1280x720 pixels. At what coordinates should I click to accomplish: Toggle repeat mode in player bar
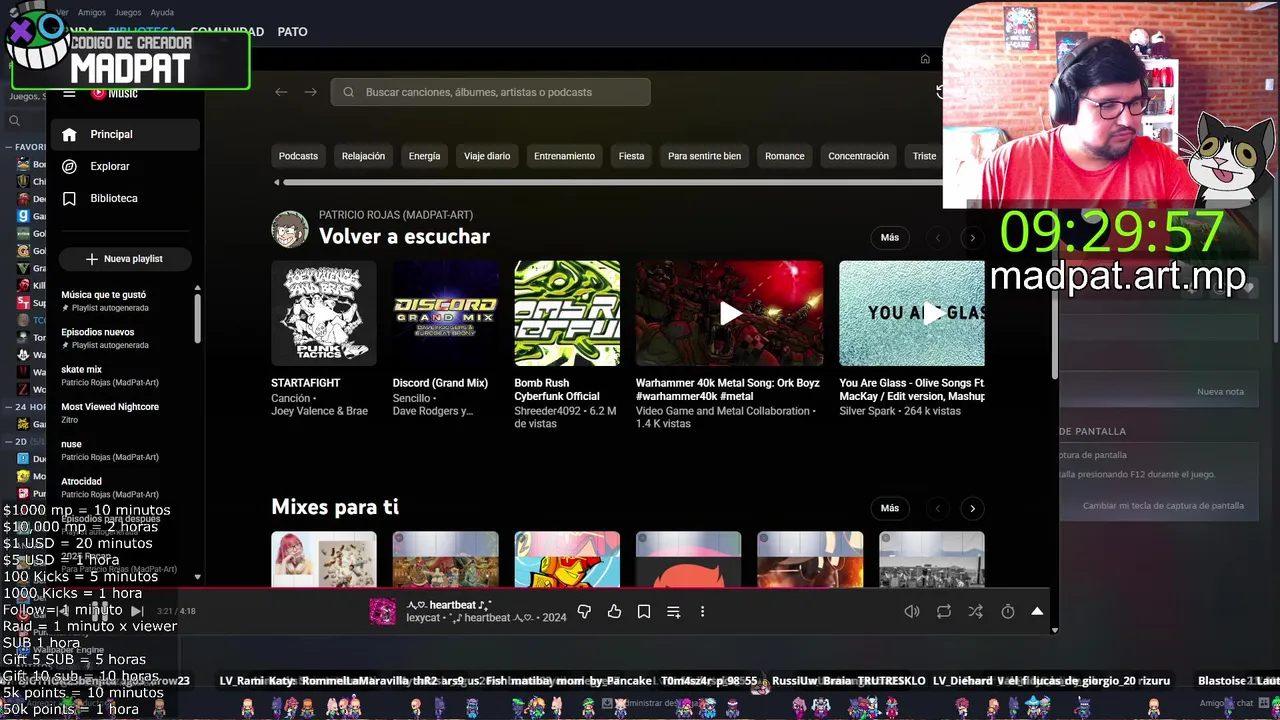pos(944,611)
